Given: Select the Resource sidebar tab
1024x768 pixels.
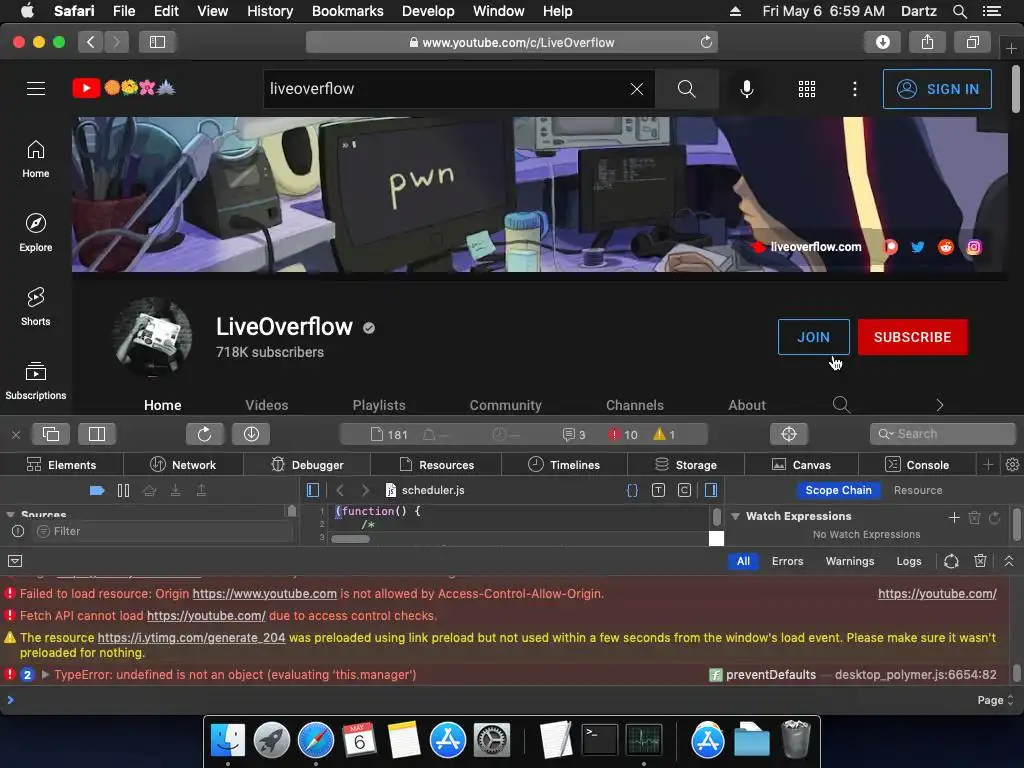Looking at the screenshot, I should [x=918, y=490].
